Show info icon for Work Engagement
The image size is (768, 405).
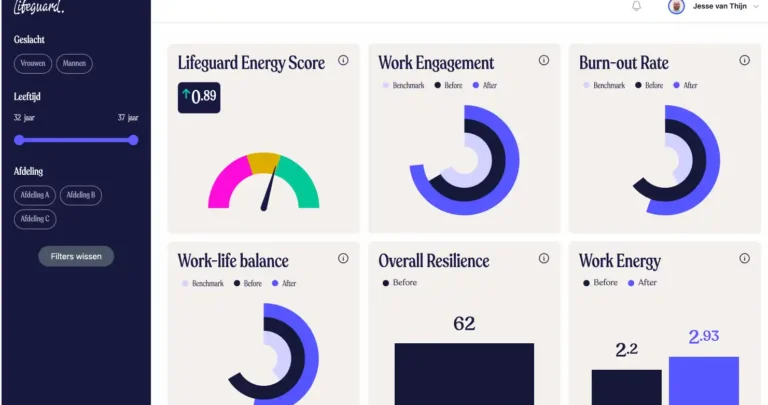pyautogui.click(x=544, y=60)
